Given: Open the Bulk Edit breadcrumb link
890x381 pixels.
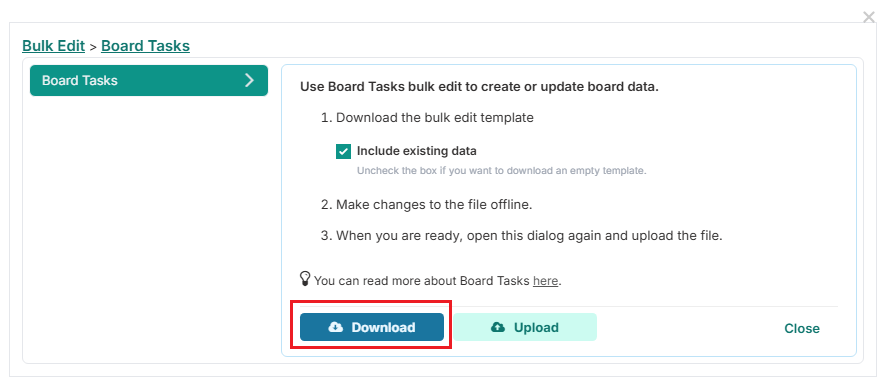Looking at the screenshot, I should [53, 46].
